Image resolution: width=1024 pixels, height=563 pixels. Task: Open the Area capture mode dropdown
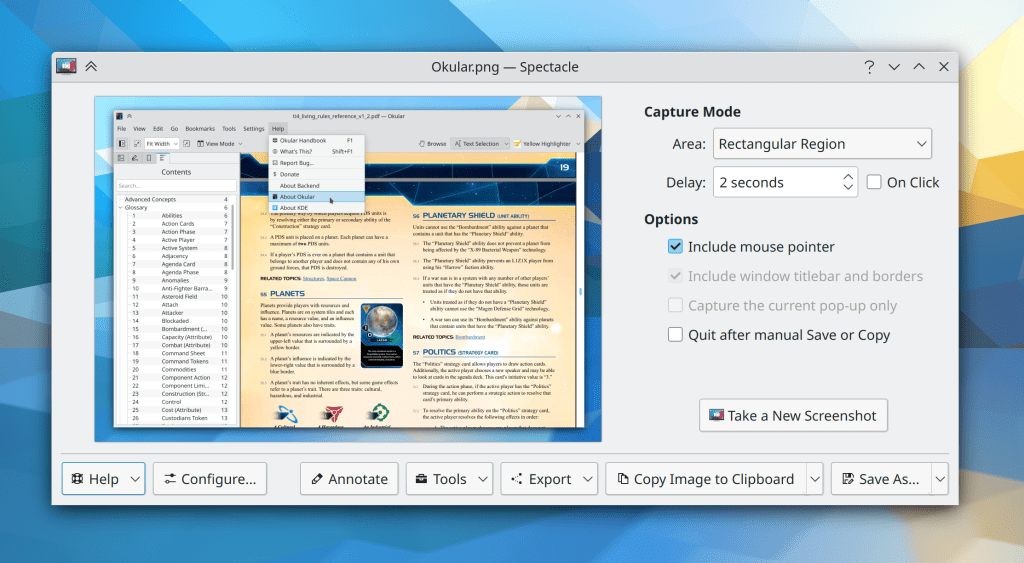coord(822,144)
